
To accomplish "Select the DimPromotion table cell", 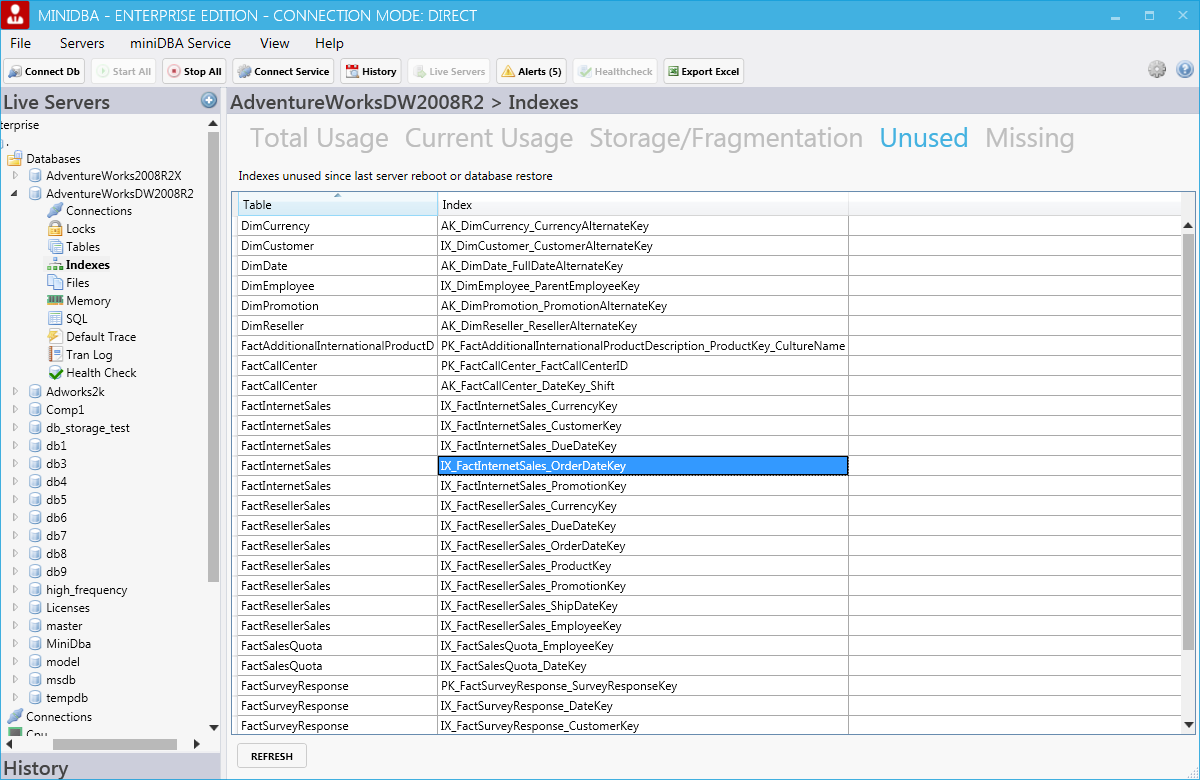I will pos(335,306).
